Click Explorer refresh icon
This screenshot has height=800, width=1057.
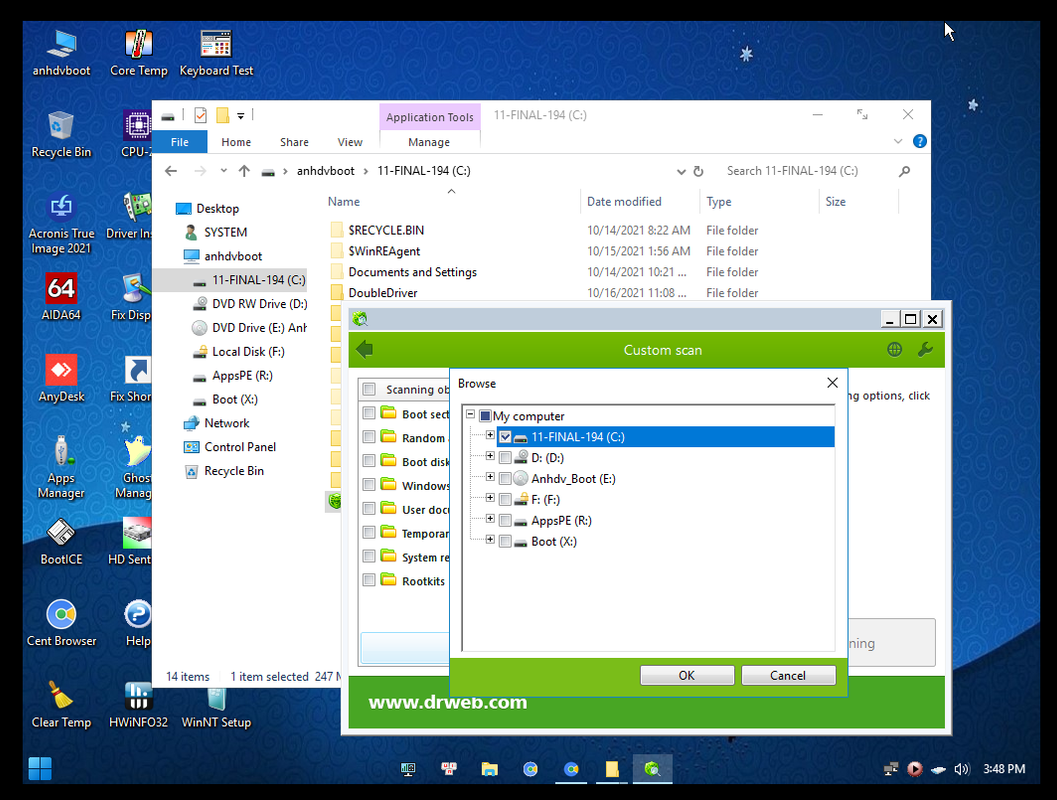click(x=698, y=171)
